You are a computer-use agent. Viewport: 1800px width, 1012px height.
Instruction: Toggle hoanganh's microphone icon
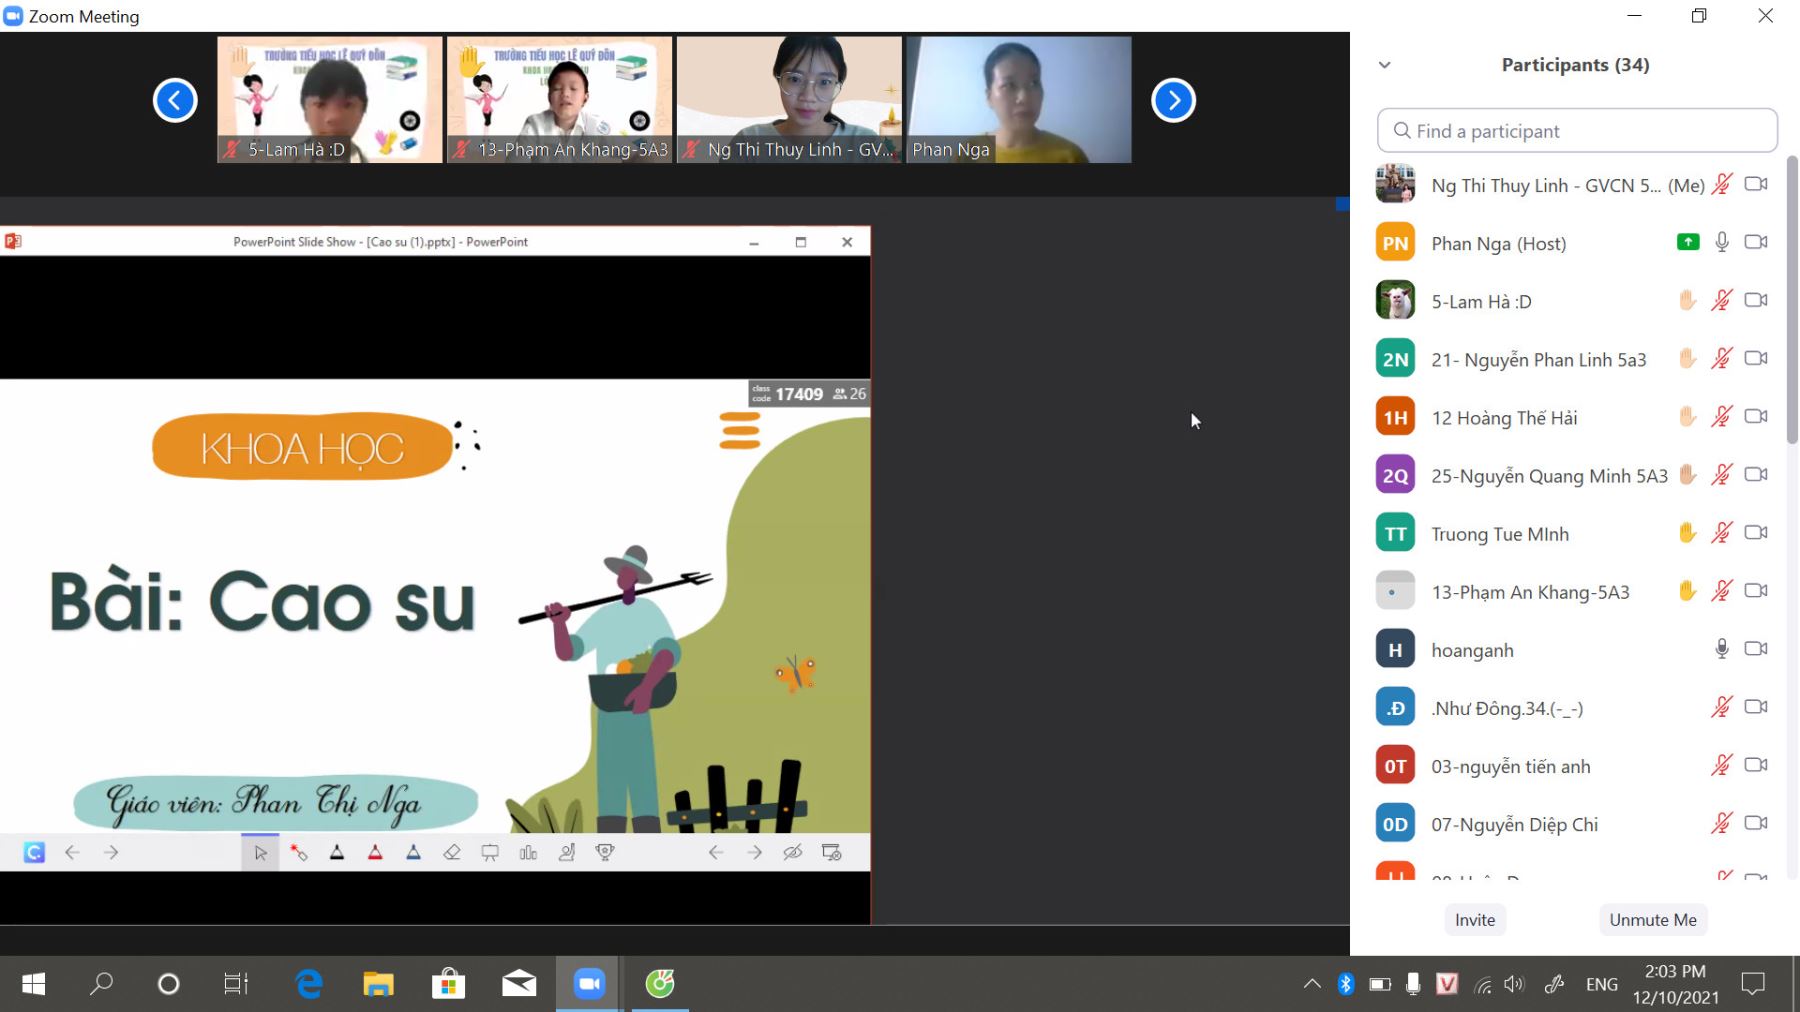[1721, 650]
